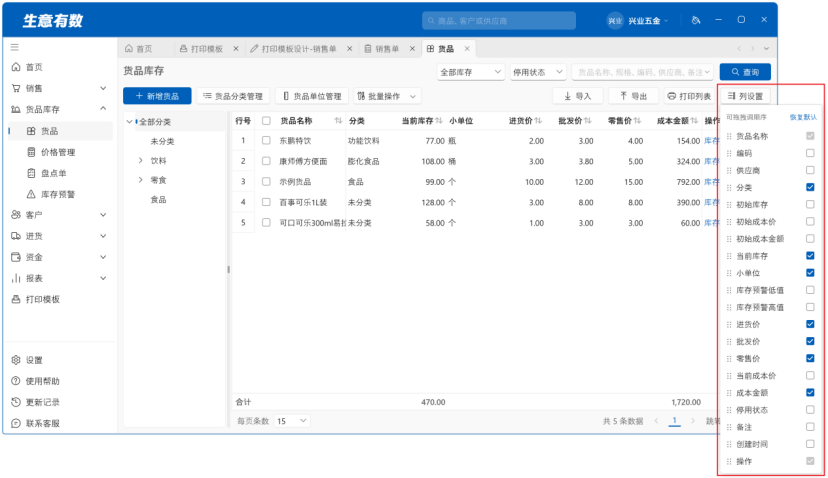The height and width of the screenshot is (478, 828).
Task: Sort by the 零售价 column sort icon
Action: (638, 121)
